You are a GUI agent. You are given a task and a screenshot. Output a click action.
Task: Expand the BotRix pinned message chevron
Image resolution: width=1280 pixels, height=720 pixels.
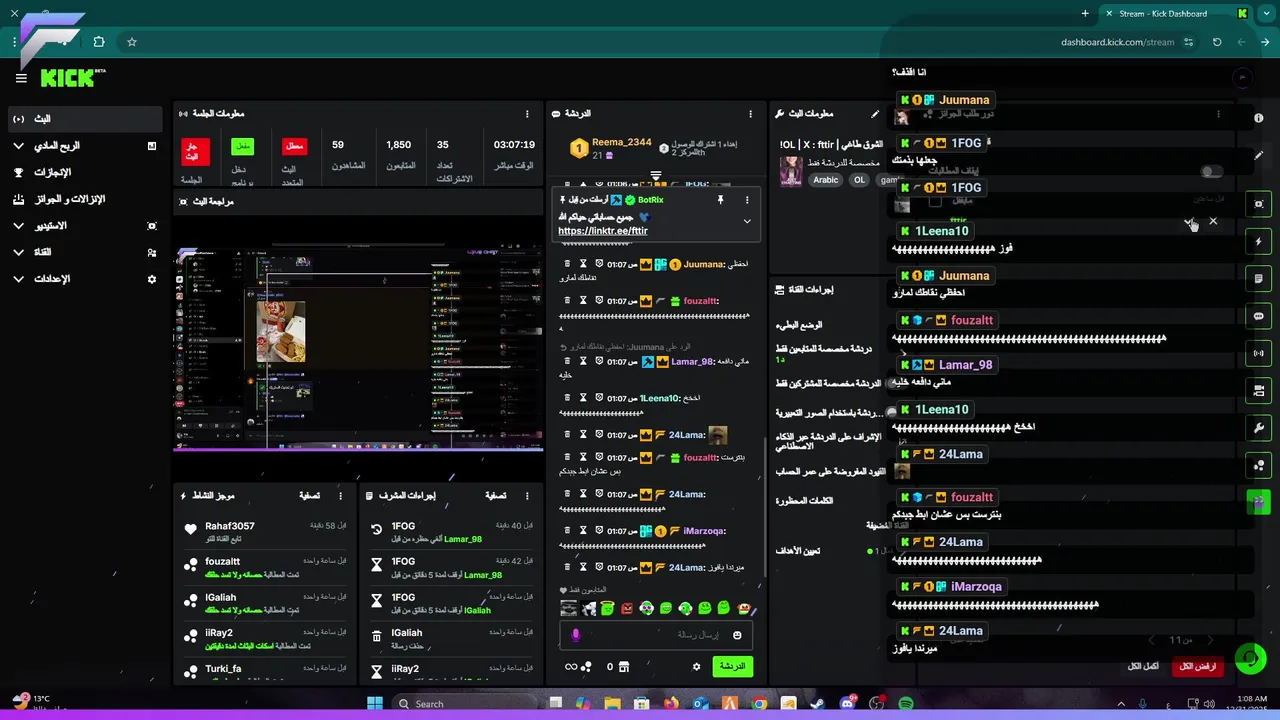746,221
